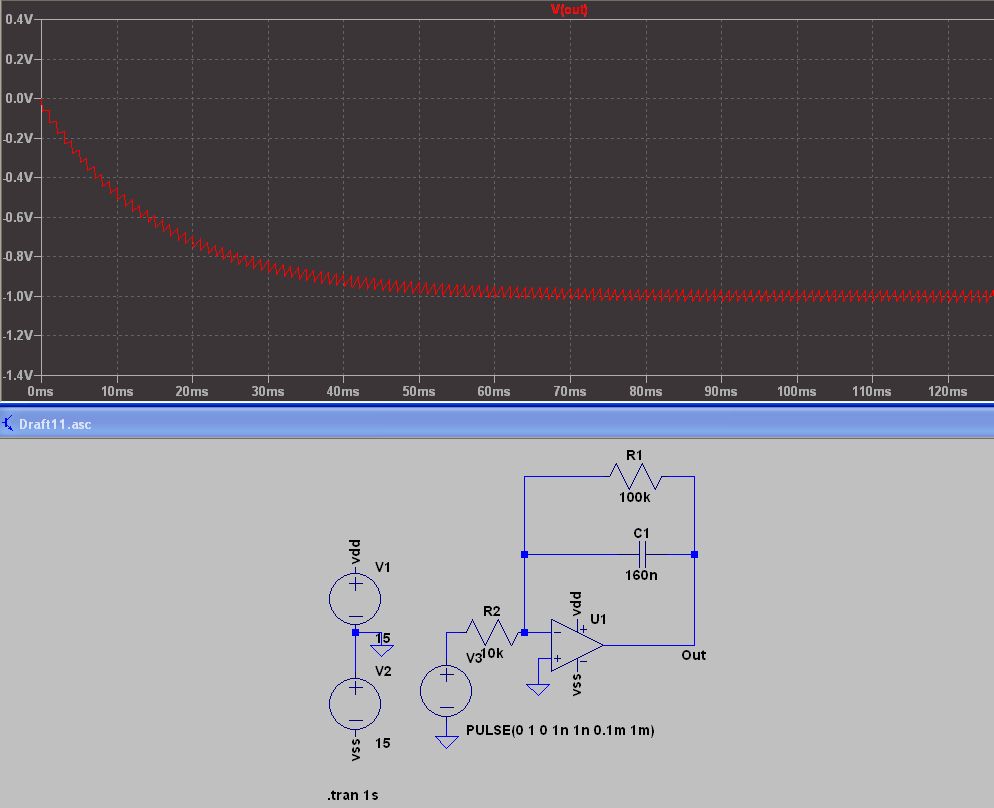Click the C1 160n value text
The height and width of the screenshot is (808, 994).
click(641, 575)
